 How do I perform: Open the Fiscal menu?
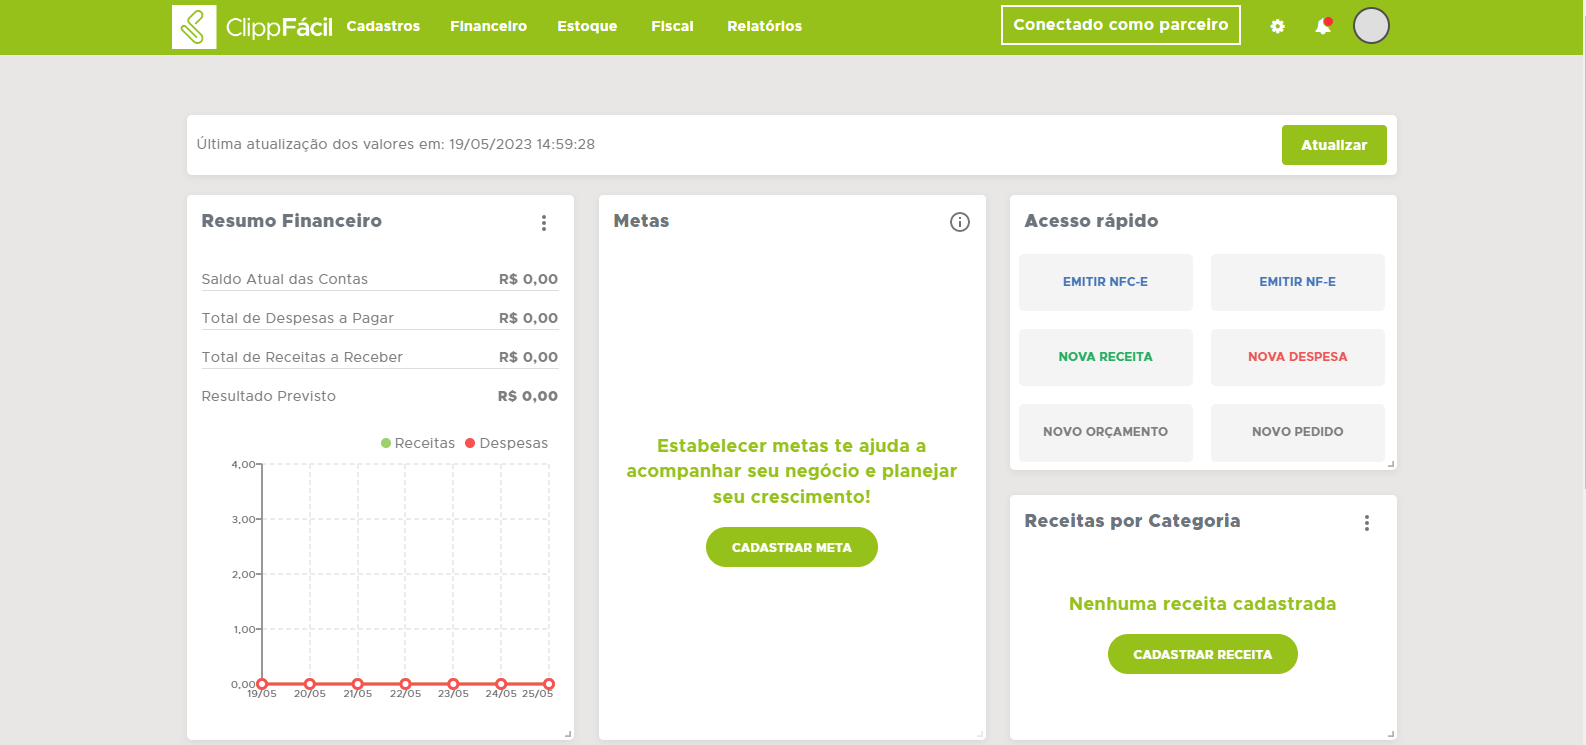coord(672,26)
